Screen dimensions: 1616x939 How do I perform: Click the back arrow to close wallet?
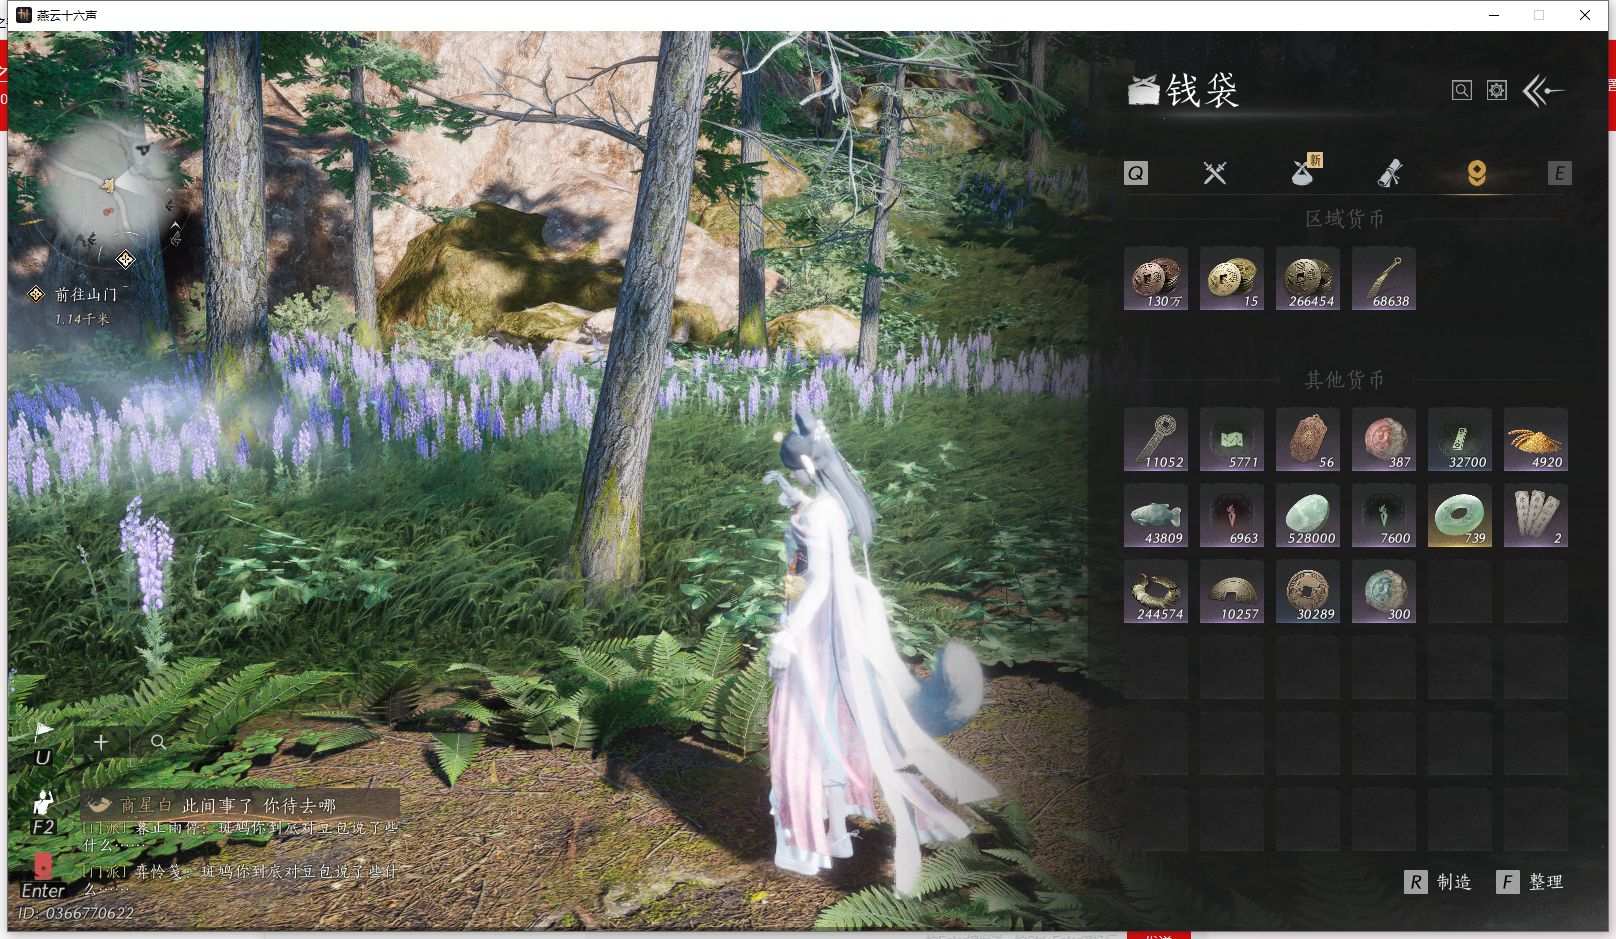(1543, 92)
